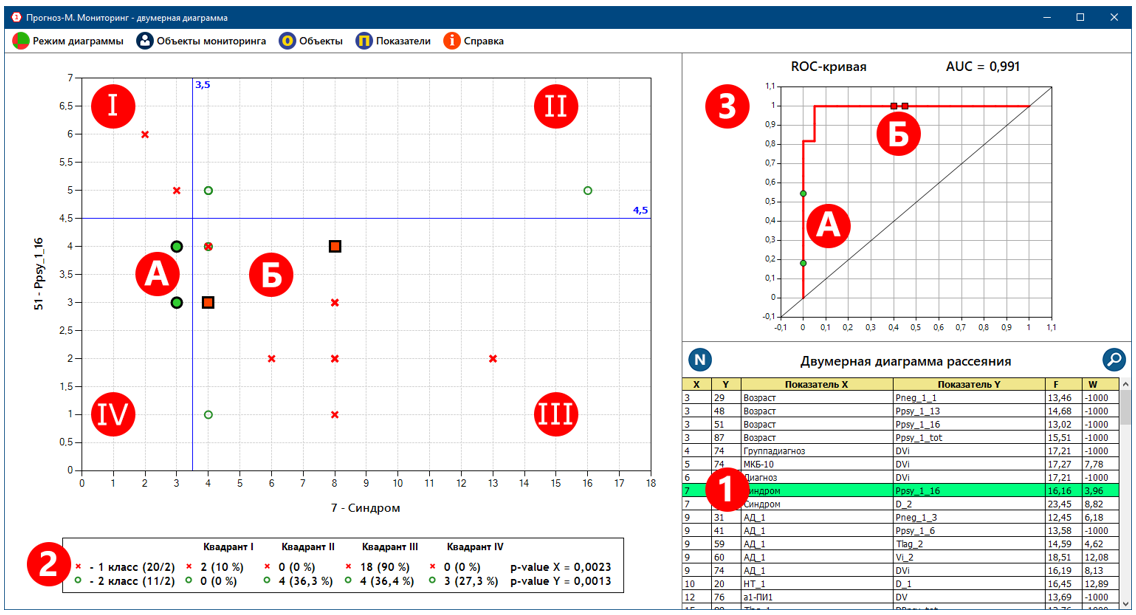Click the red cross point at X=13

pos(492,358)
